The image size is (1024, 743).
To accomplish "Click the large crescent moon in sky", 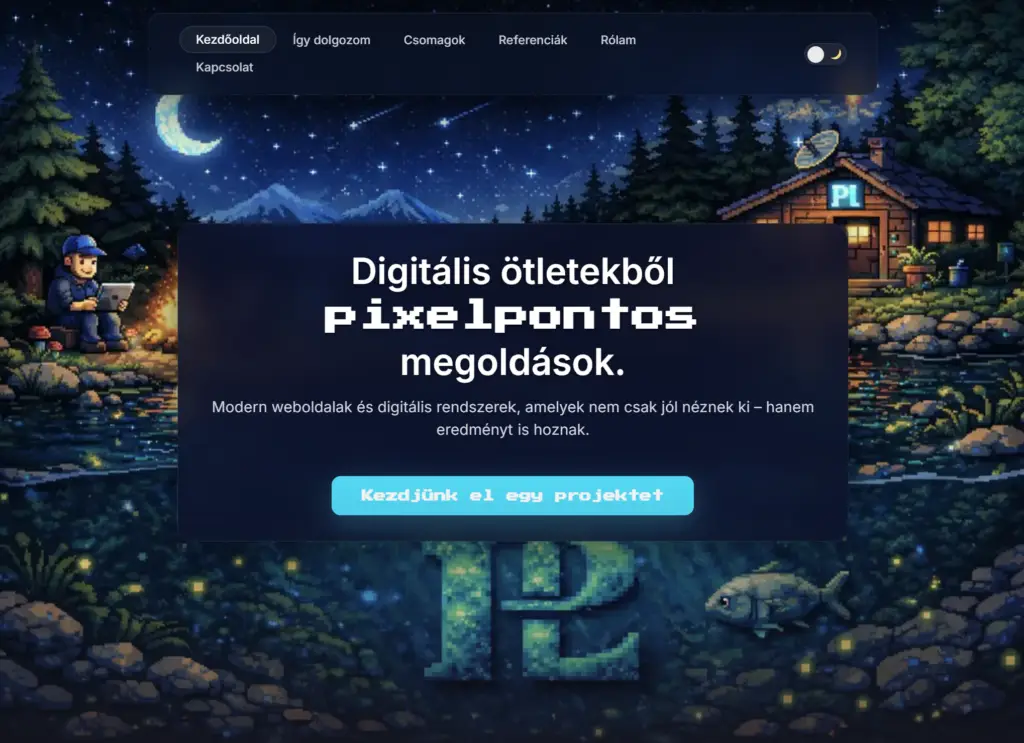I will tap(184, 125).
